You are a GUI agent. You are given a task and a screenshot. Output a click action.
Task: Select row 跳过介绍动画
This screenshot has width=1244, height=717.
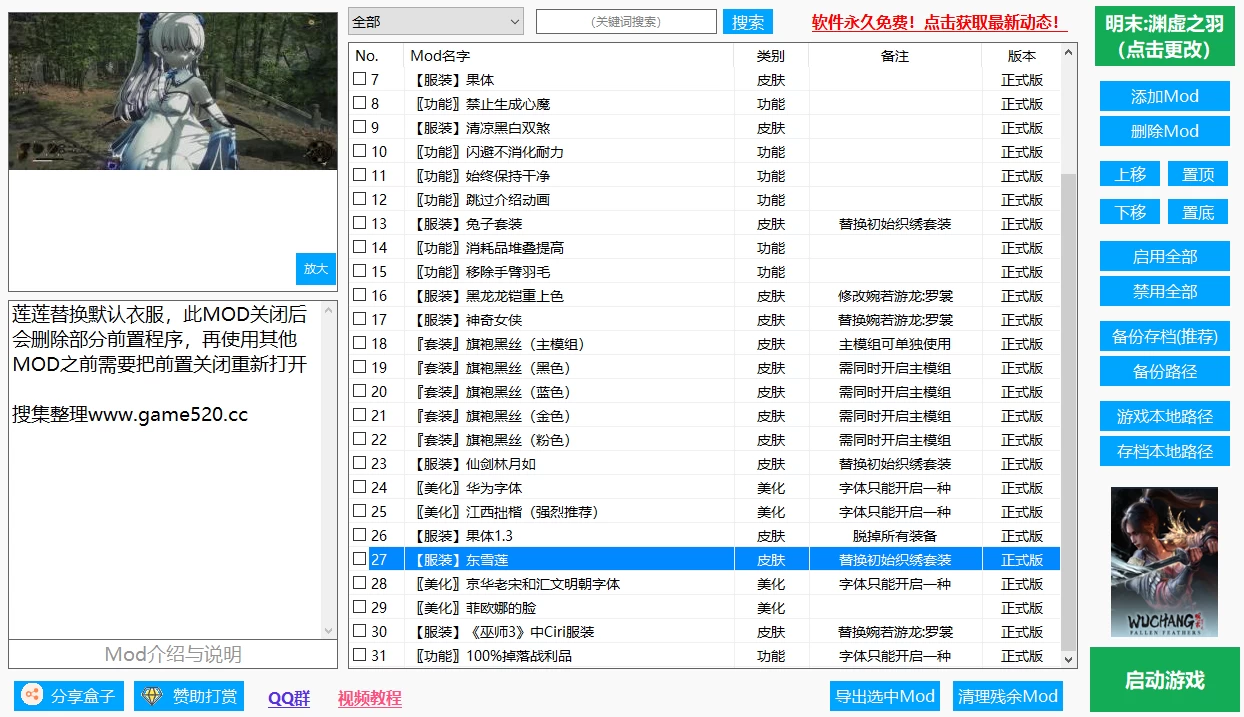[705, 199]
